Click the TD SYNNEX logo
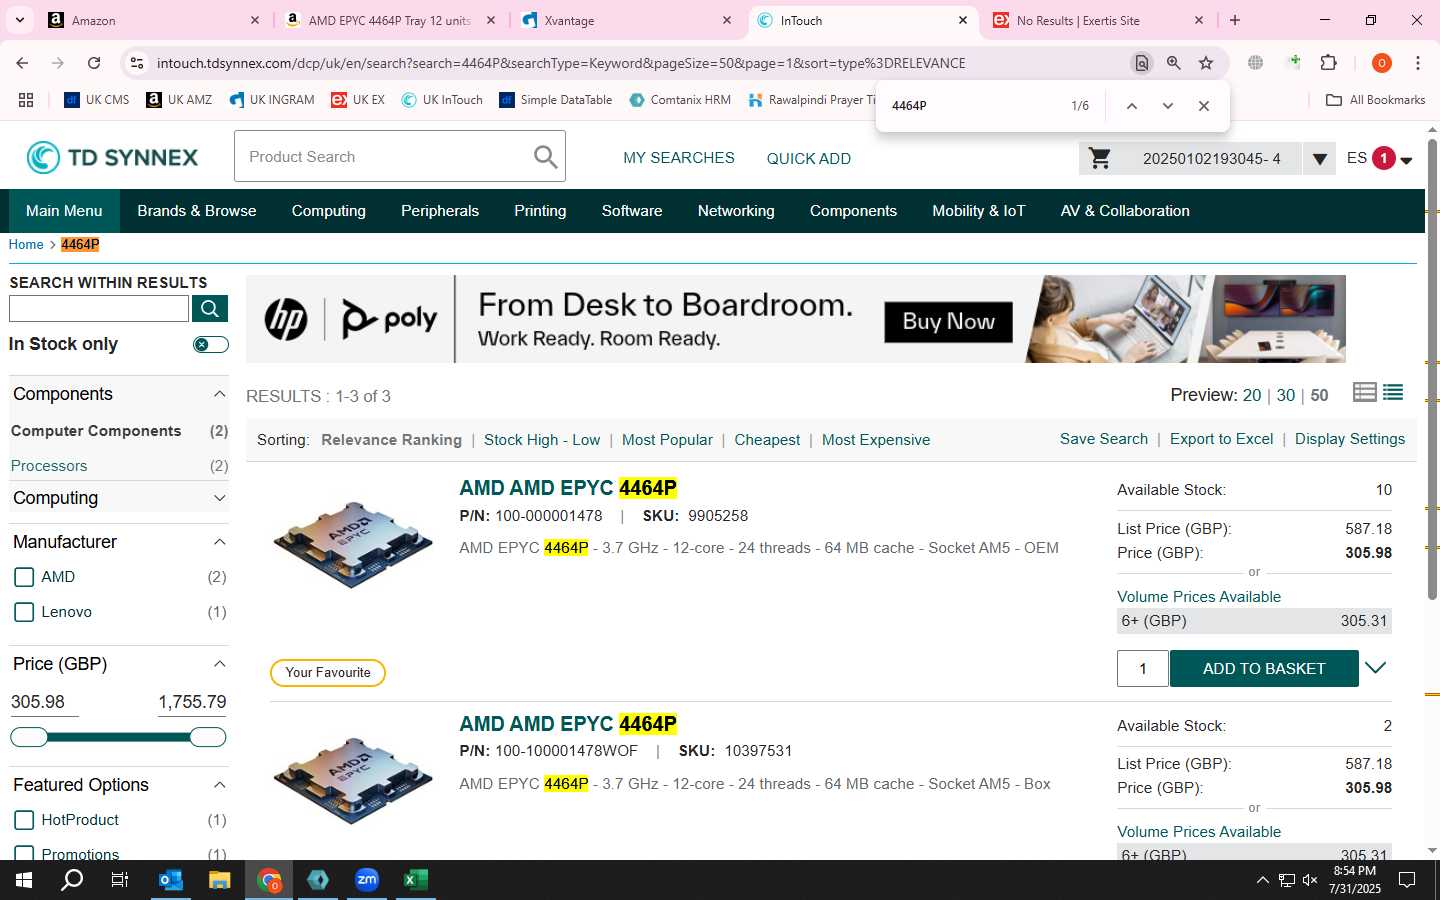The height and width of the screenshot is (900, 1440). (112, 157)
